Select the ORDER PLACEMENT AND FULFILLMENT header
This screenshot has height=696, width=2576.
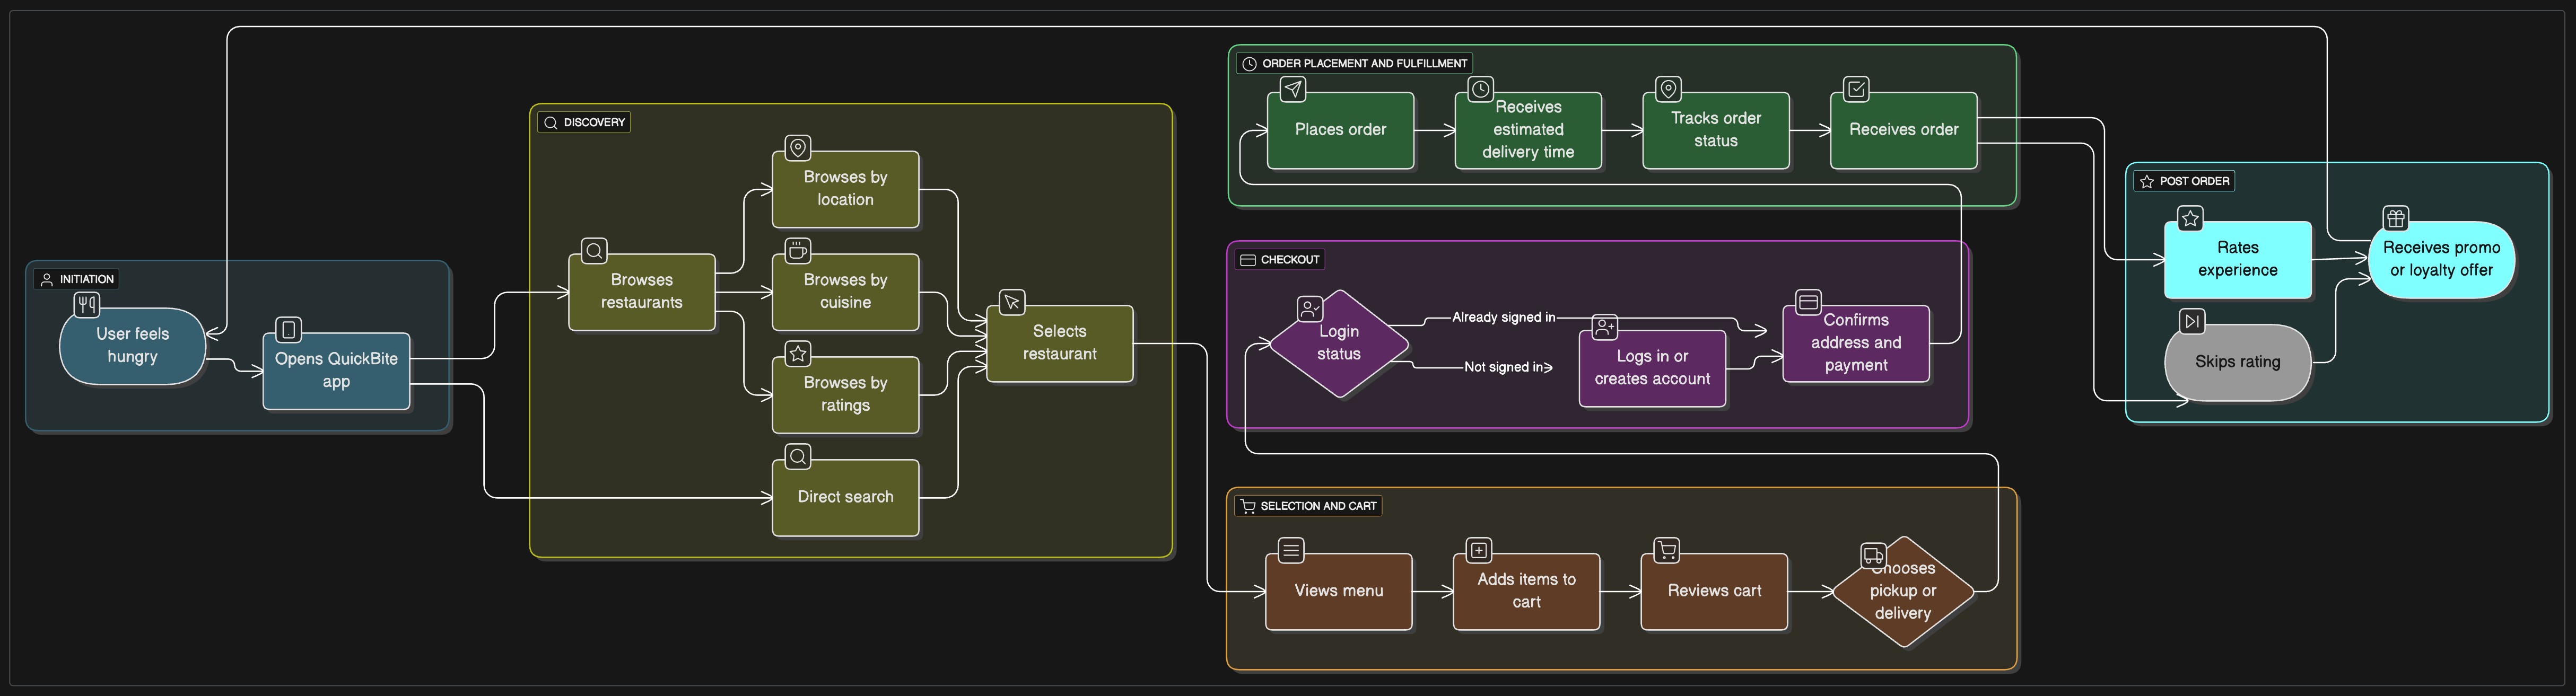coord(1355,62)
